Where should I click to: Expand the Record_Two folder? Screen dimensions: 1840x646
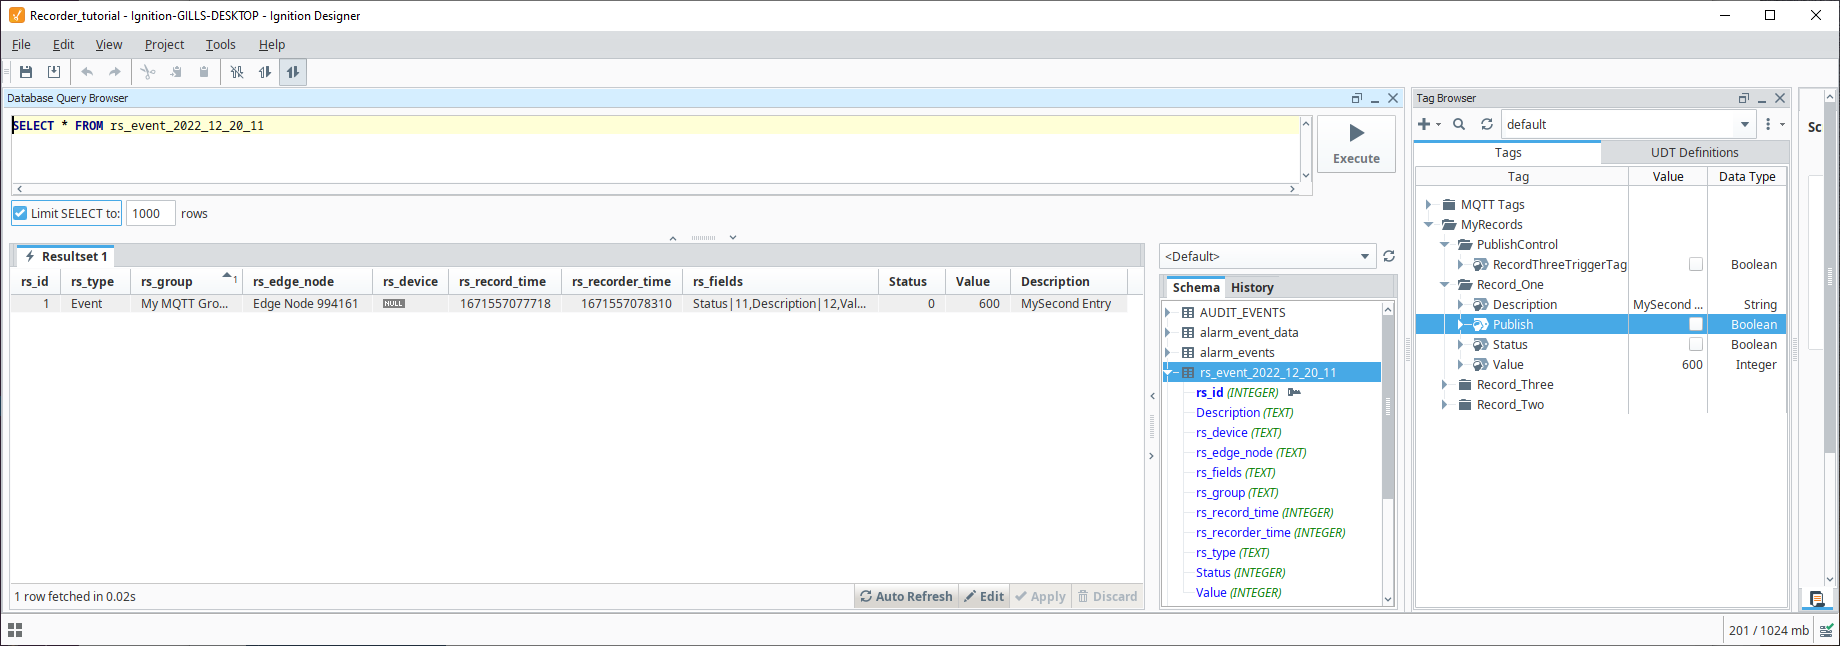(1444, 404)
